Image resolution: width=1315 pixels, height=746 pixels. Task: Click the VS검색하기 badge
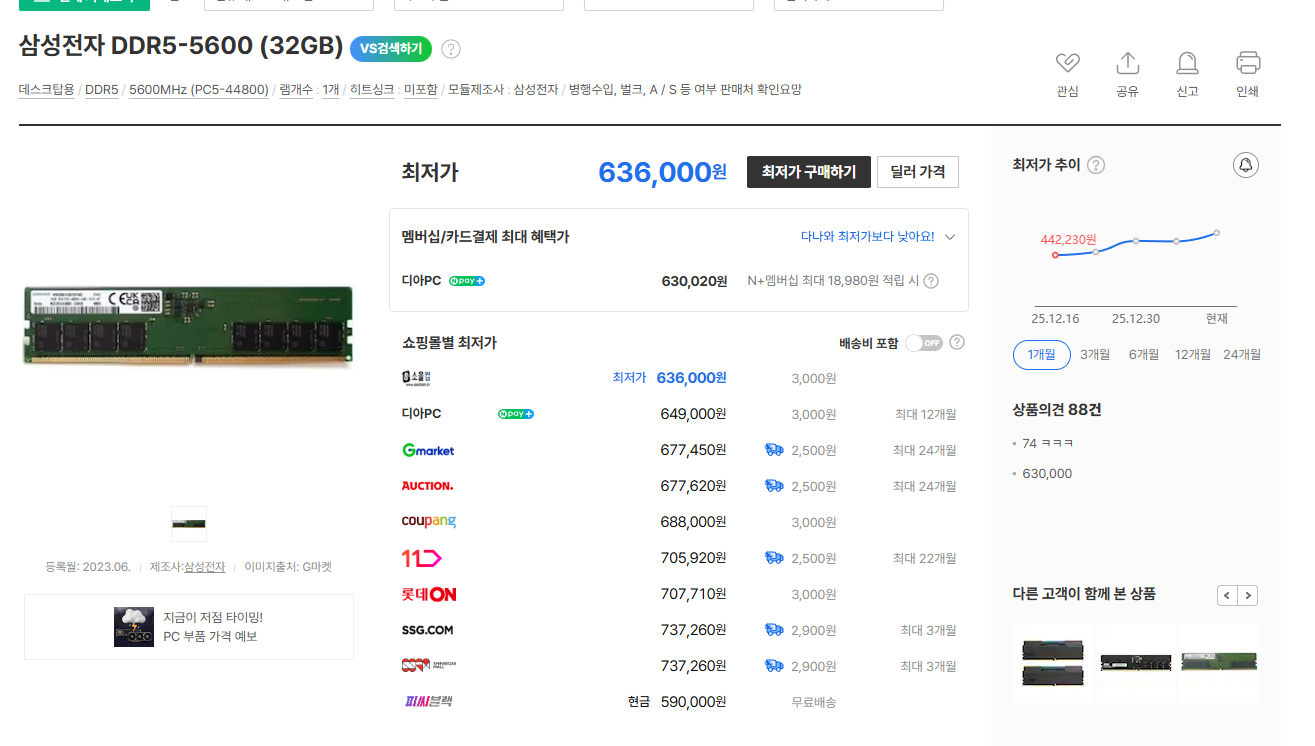click(390, 47)
